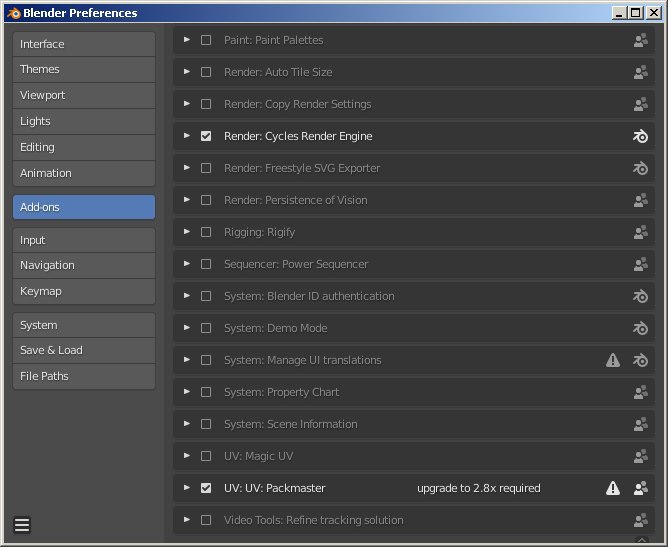
Task: Click warning triangle on UV Packmaster row
Action: pyautogui.click(x=613, y=488)
